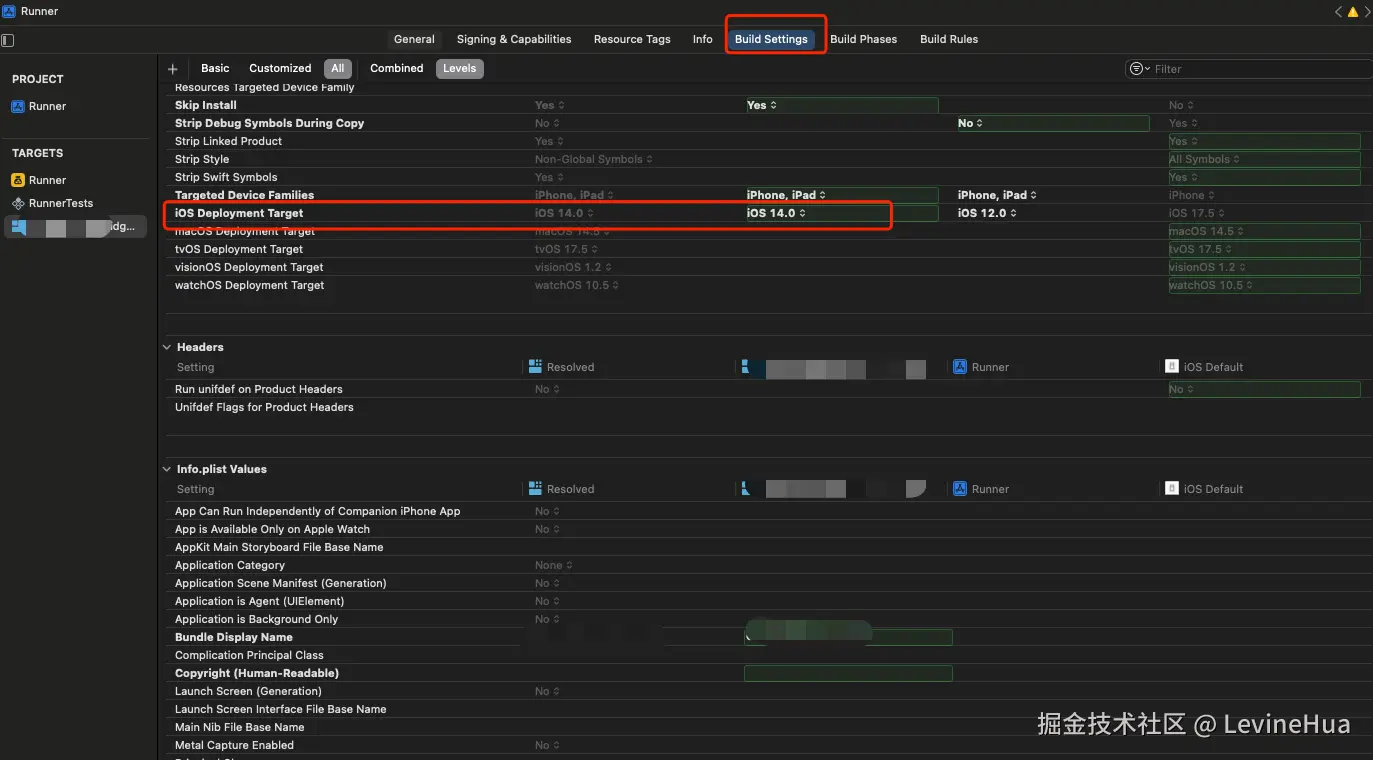Viewport: 1373px width, 760px height.
Task: Open the Build Phases tab
Action: [x=864, y=39]
